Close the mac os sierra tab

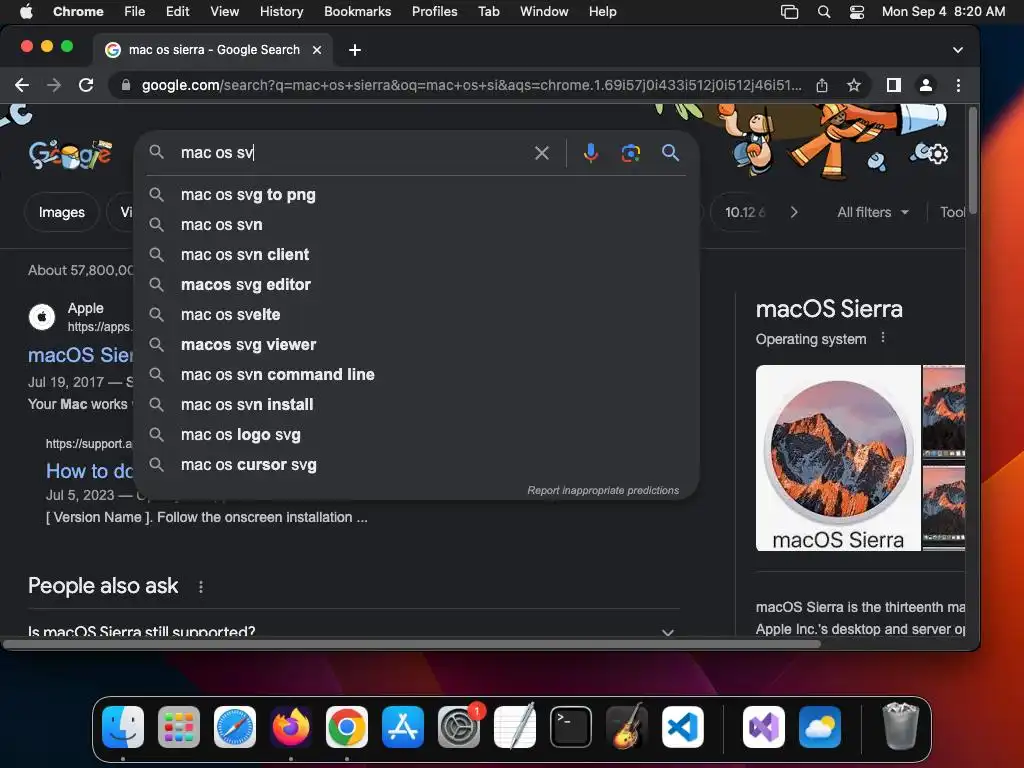(x=317, y=50)
